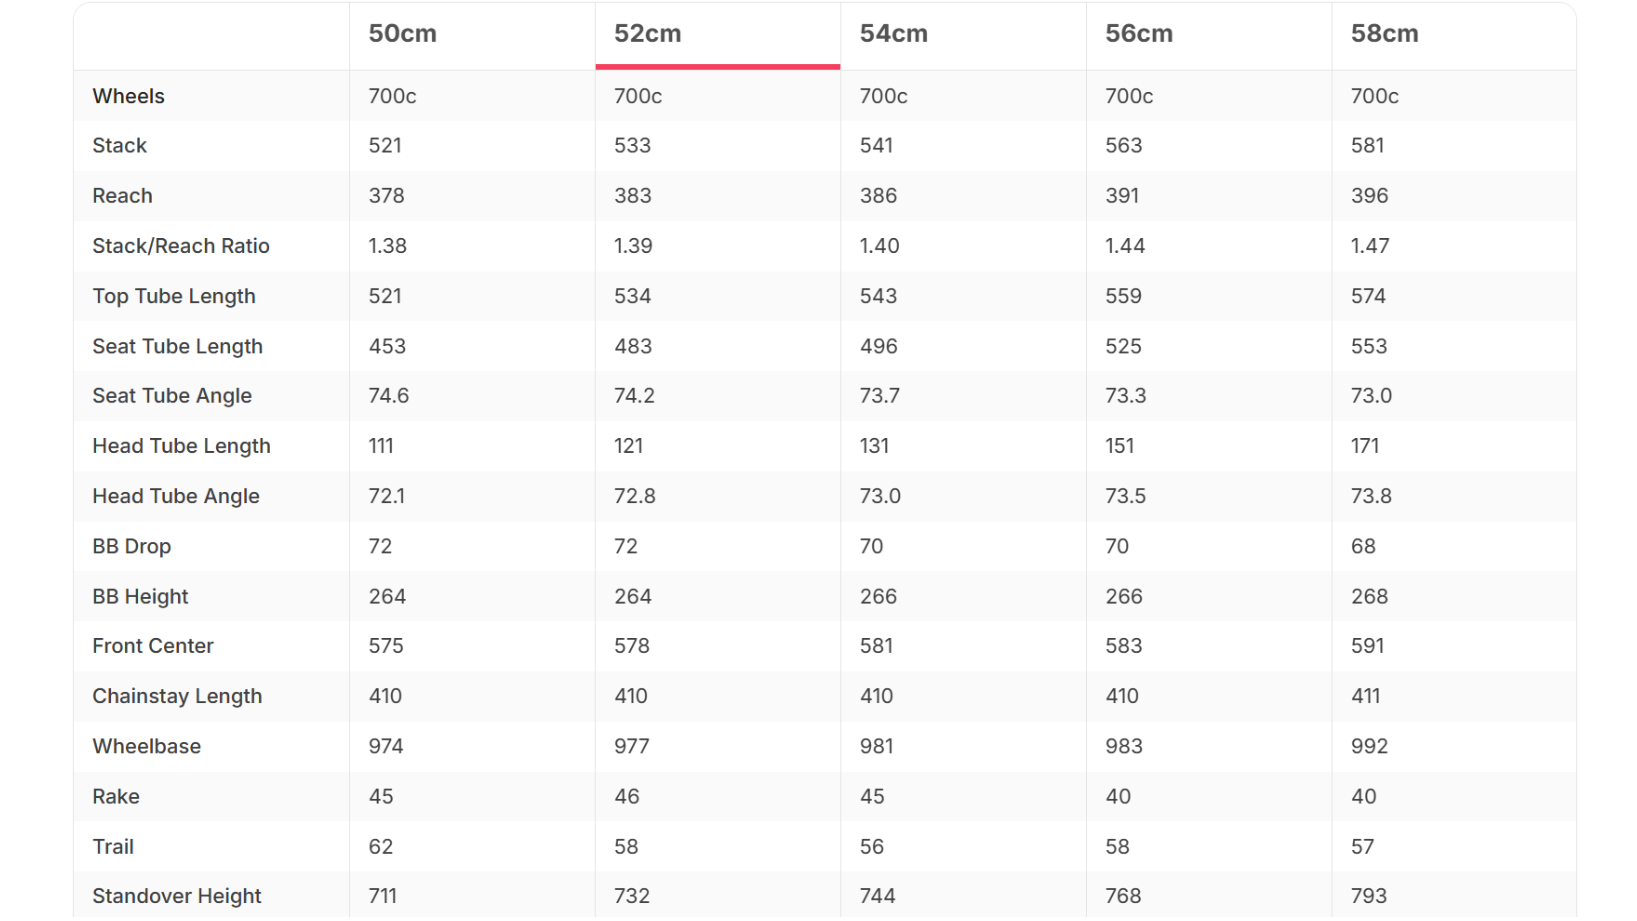Click the Standover Height row label

tap(177, 896)
